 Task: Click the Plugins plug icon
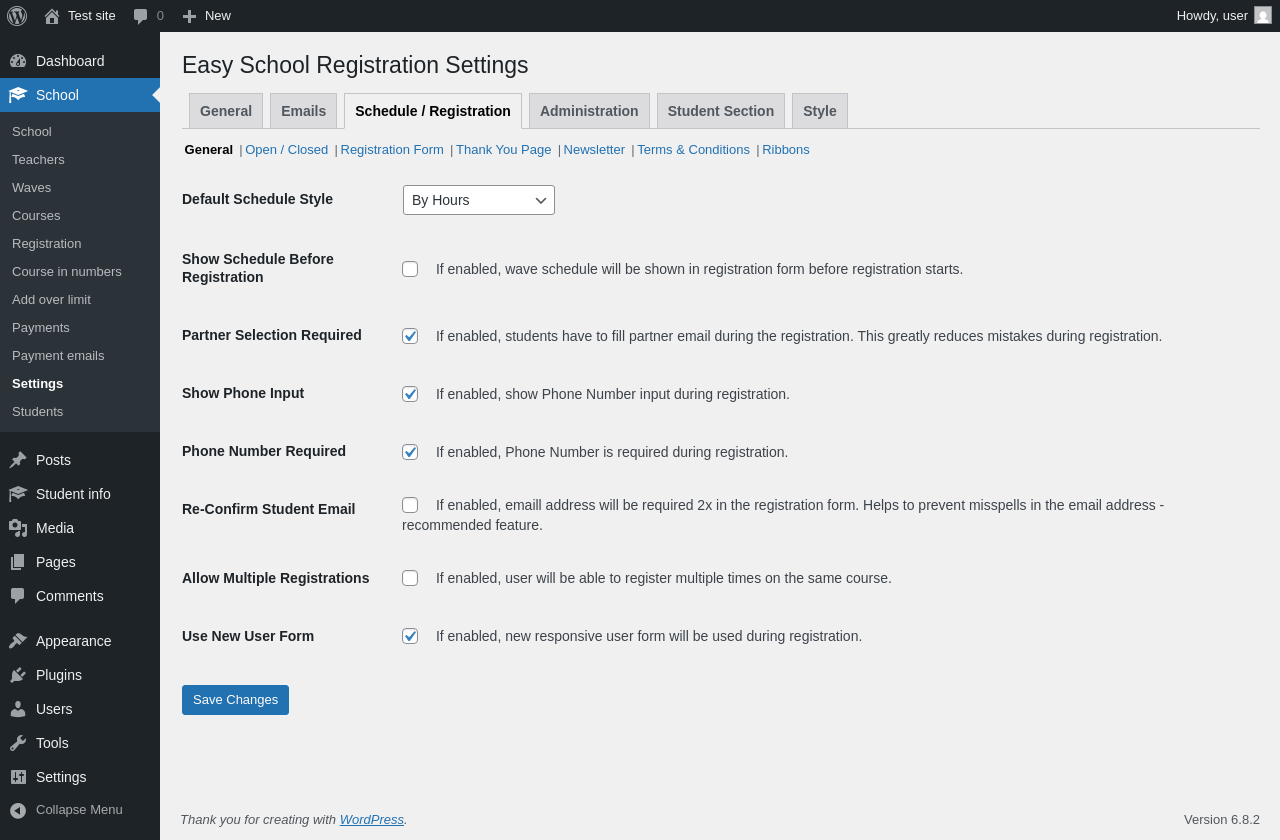point(18,675)
